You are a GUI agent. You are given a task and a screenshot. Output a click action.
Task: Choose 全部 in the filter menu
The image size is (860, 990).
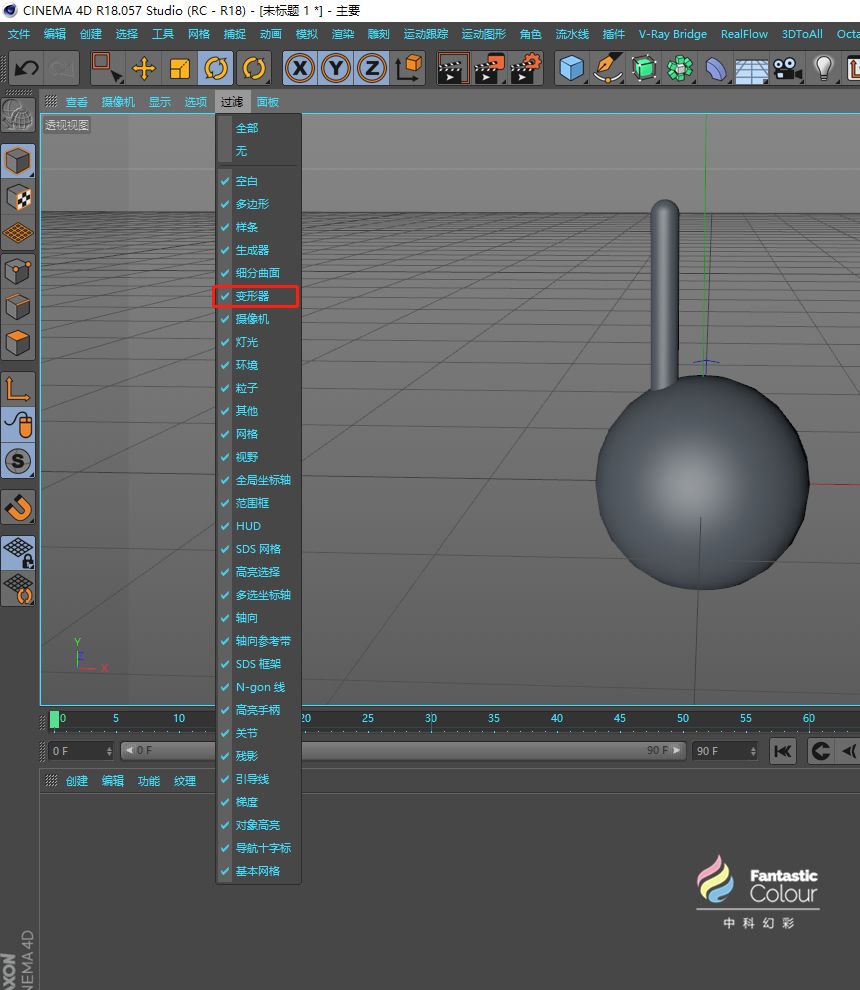pyautogui.click(x=247, y=128)
